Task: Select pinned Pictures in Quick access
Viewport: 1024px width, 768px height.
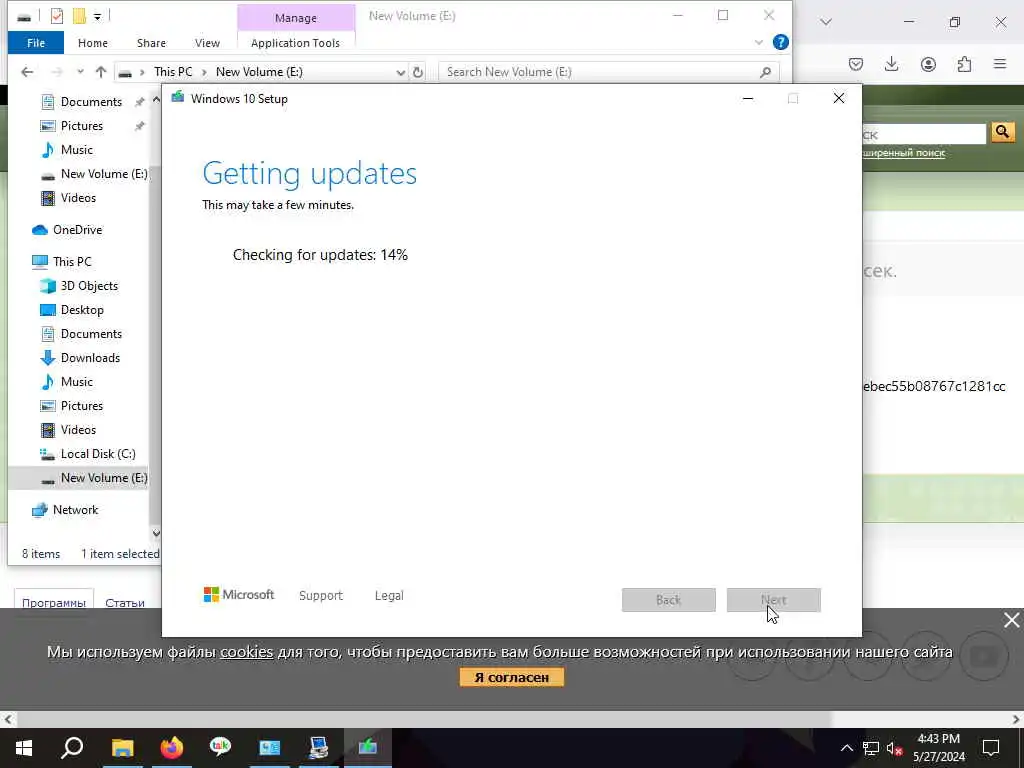Action: click(x=82, y=126)
